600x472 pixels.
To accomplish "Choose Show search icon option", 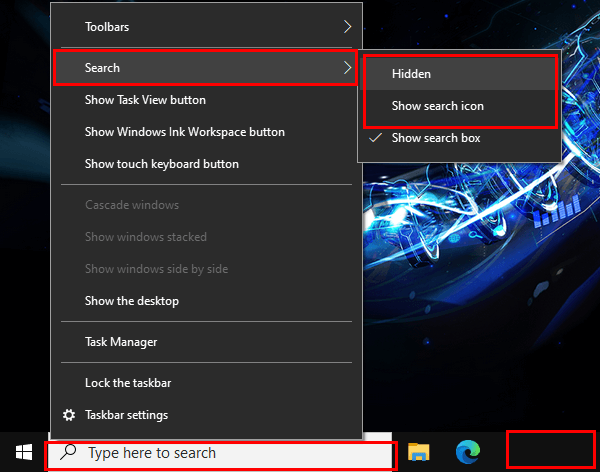I will click(x=438, y=106).
